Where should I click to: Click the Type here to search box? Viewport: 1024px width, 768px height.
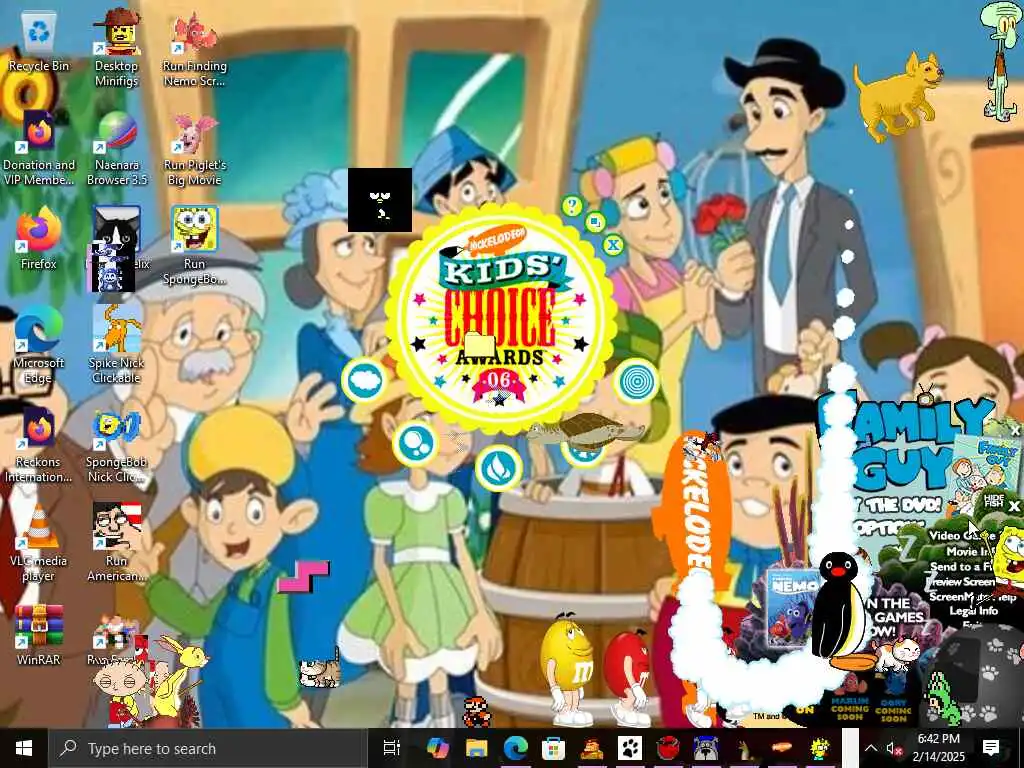tap(206, 748)
